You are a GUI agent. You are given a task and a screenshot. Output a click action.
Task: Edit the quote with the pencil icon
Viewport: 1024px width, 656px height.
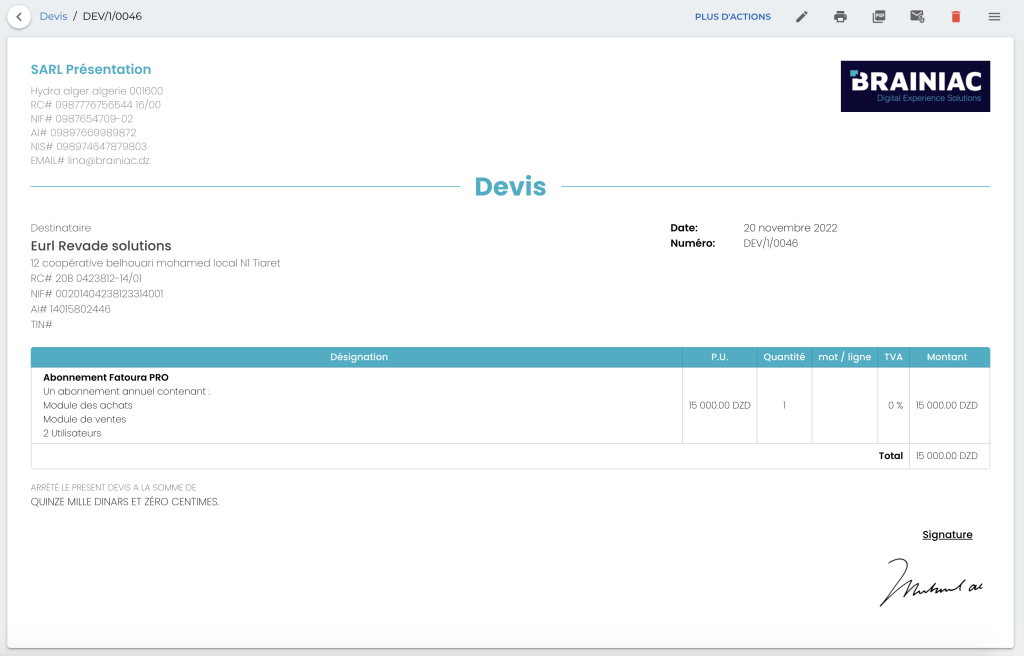(801, 17)
